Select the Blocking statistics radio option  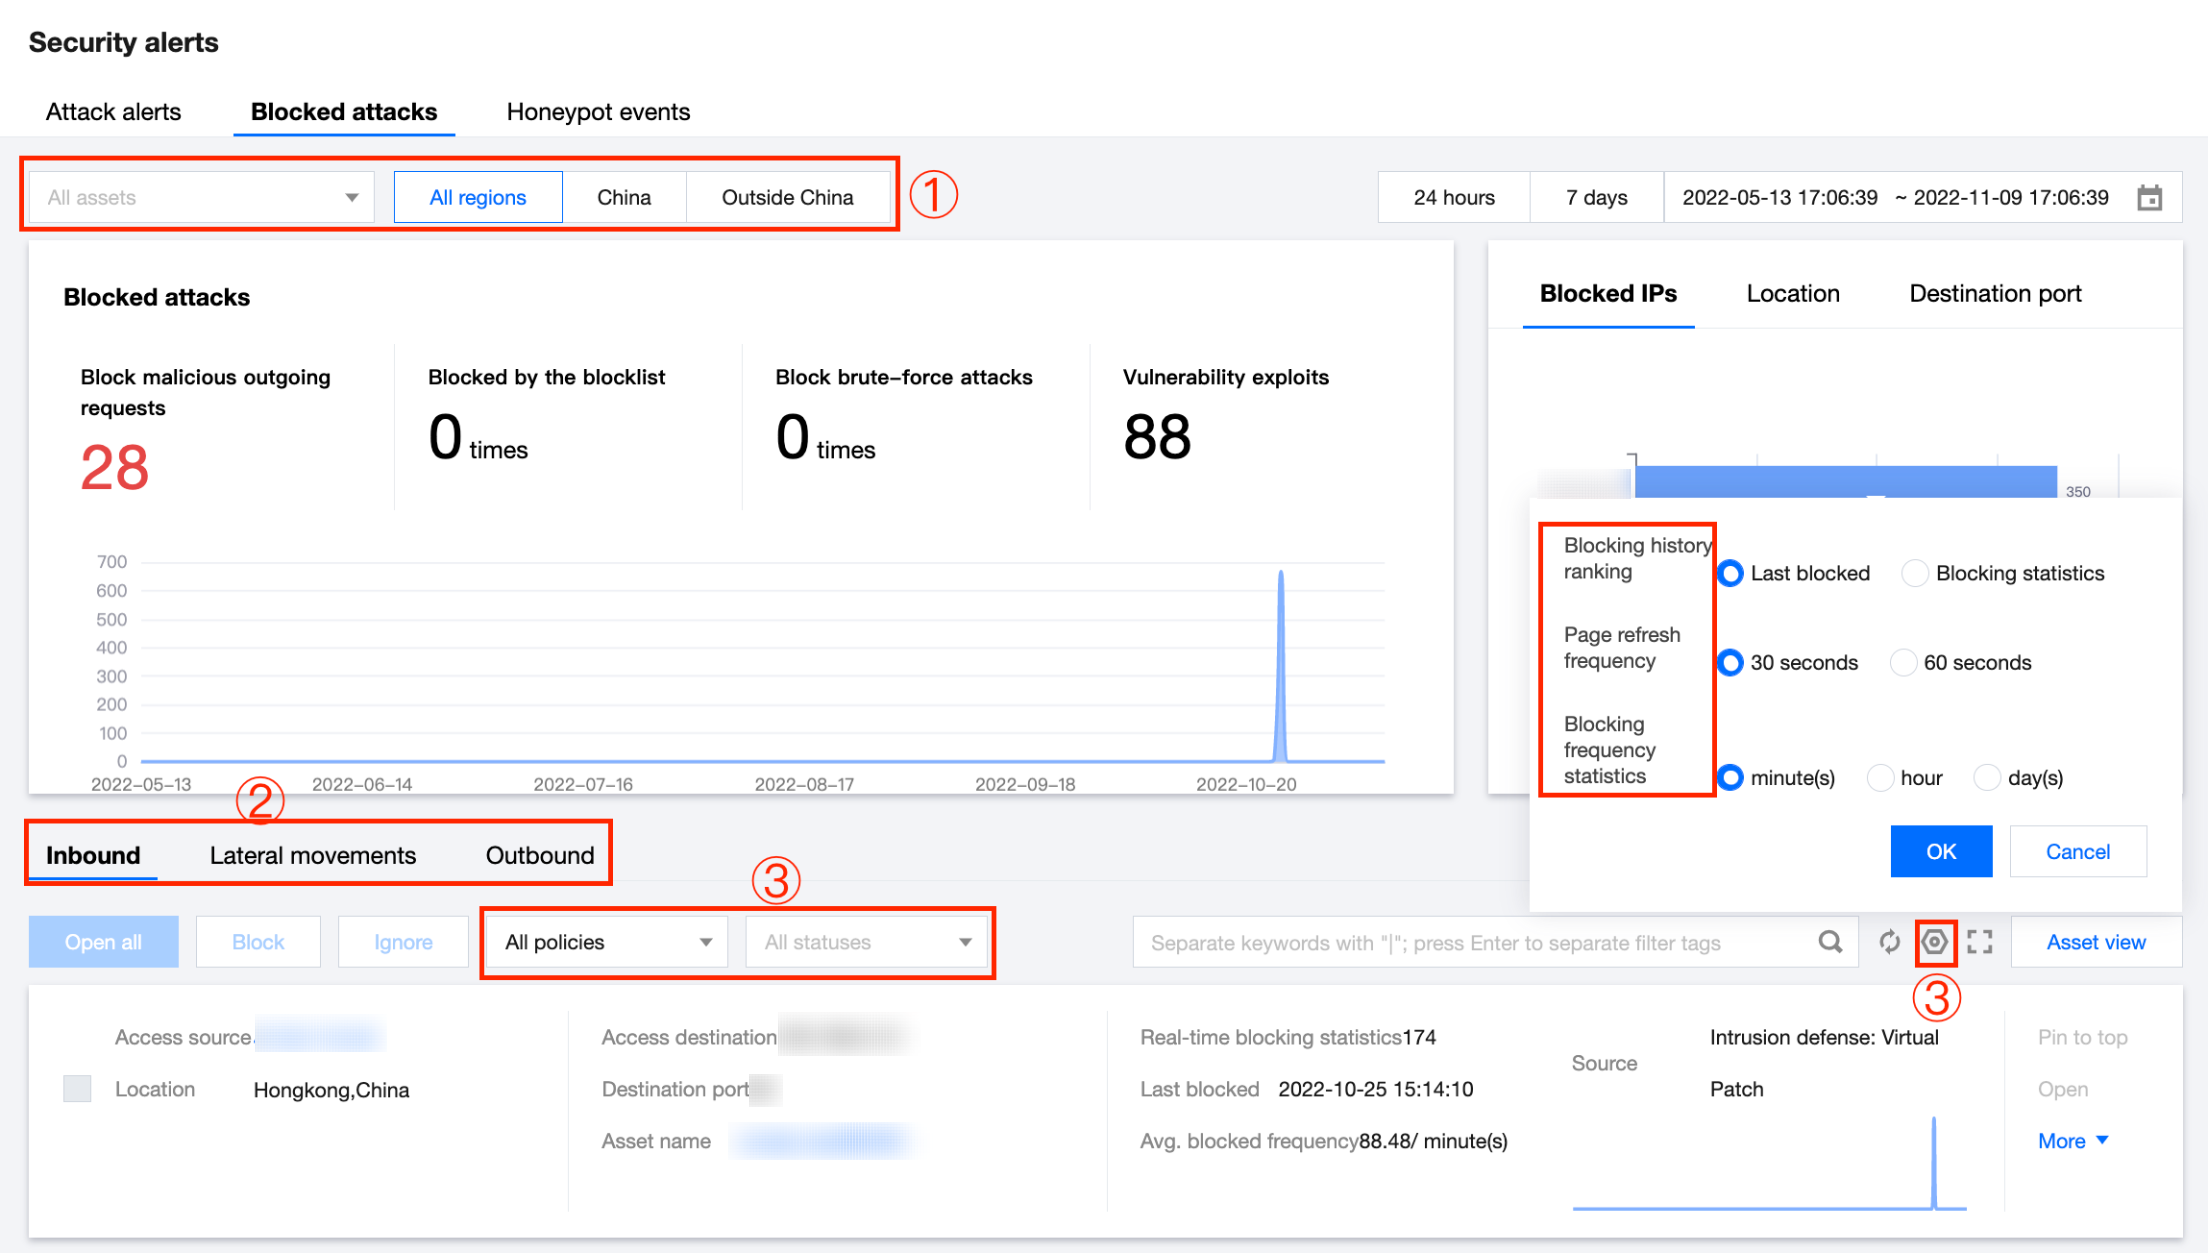1914,573
